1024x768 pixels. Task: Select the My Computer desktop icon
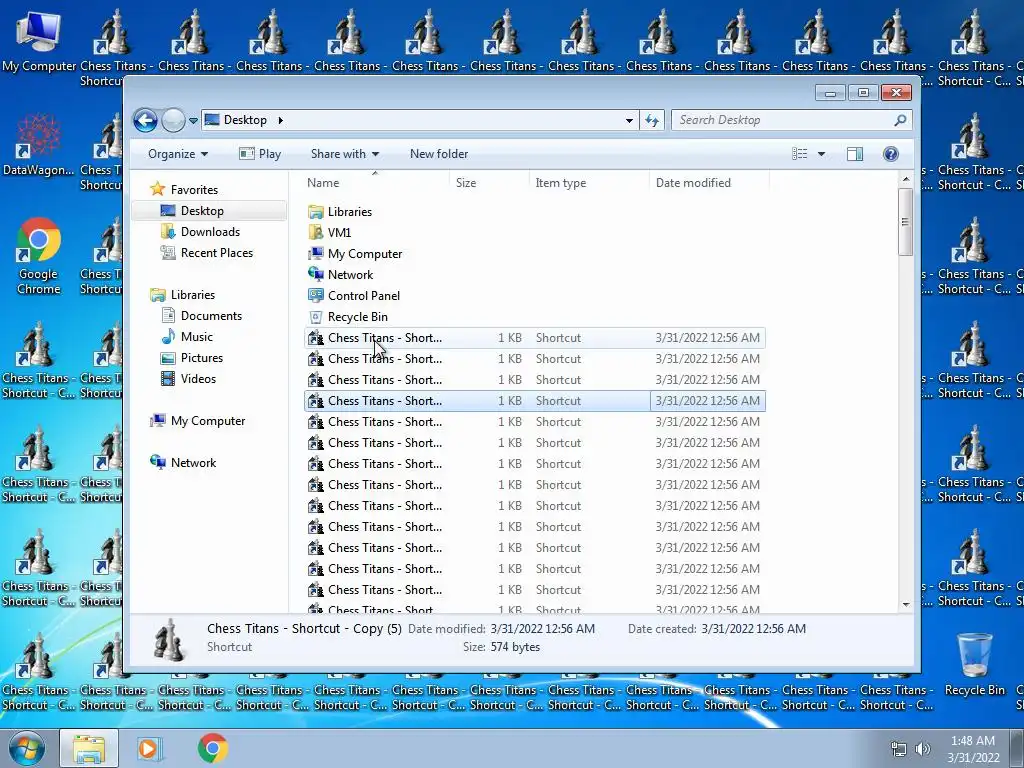[39, 40]
